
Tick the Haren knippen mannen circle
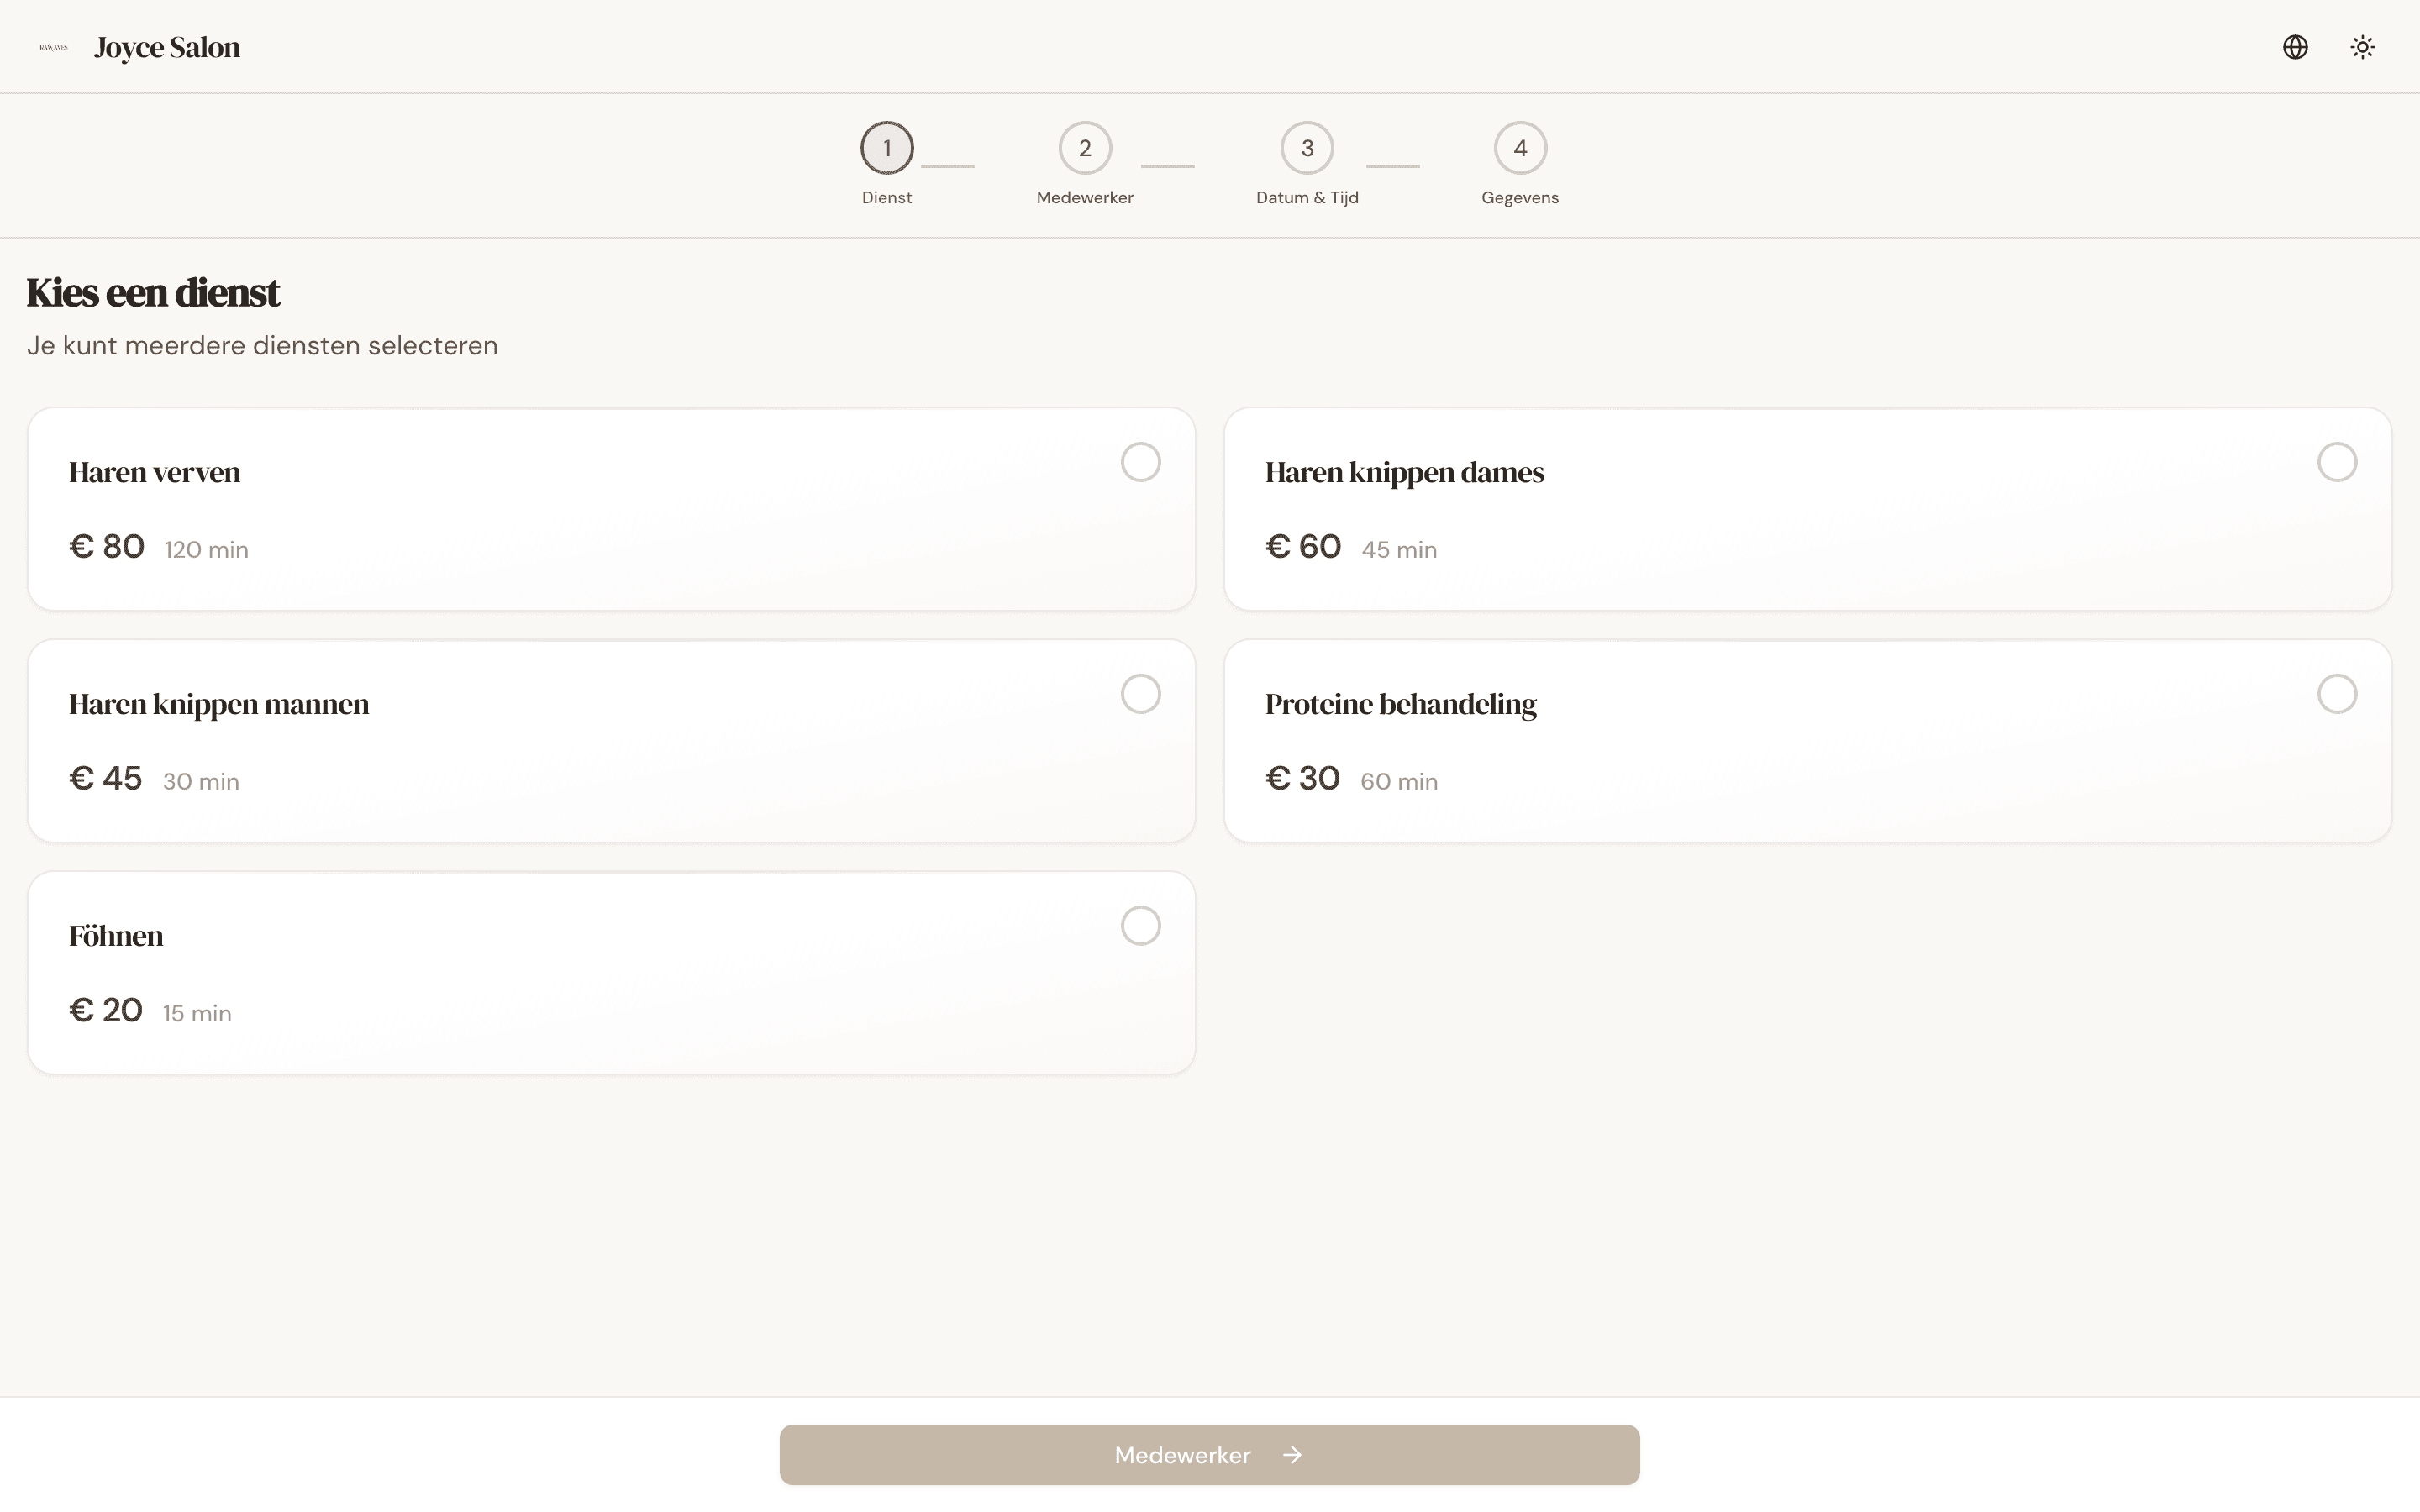(x=1140, y=694)
